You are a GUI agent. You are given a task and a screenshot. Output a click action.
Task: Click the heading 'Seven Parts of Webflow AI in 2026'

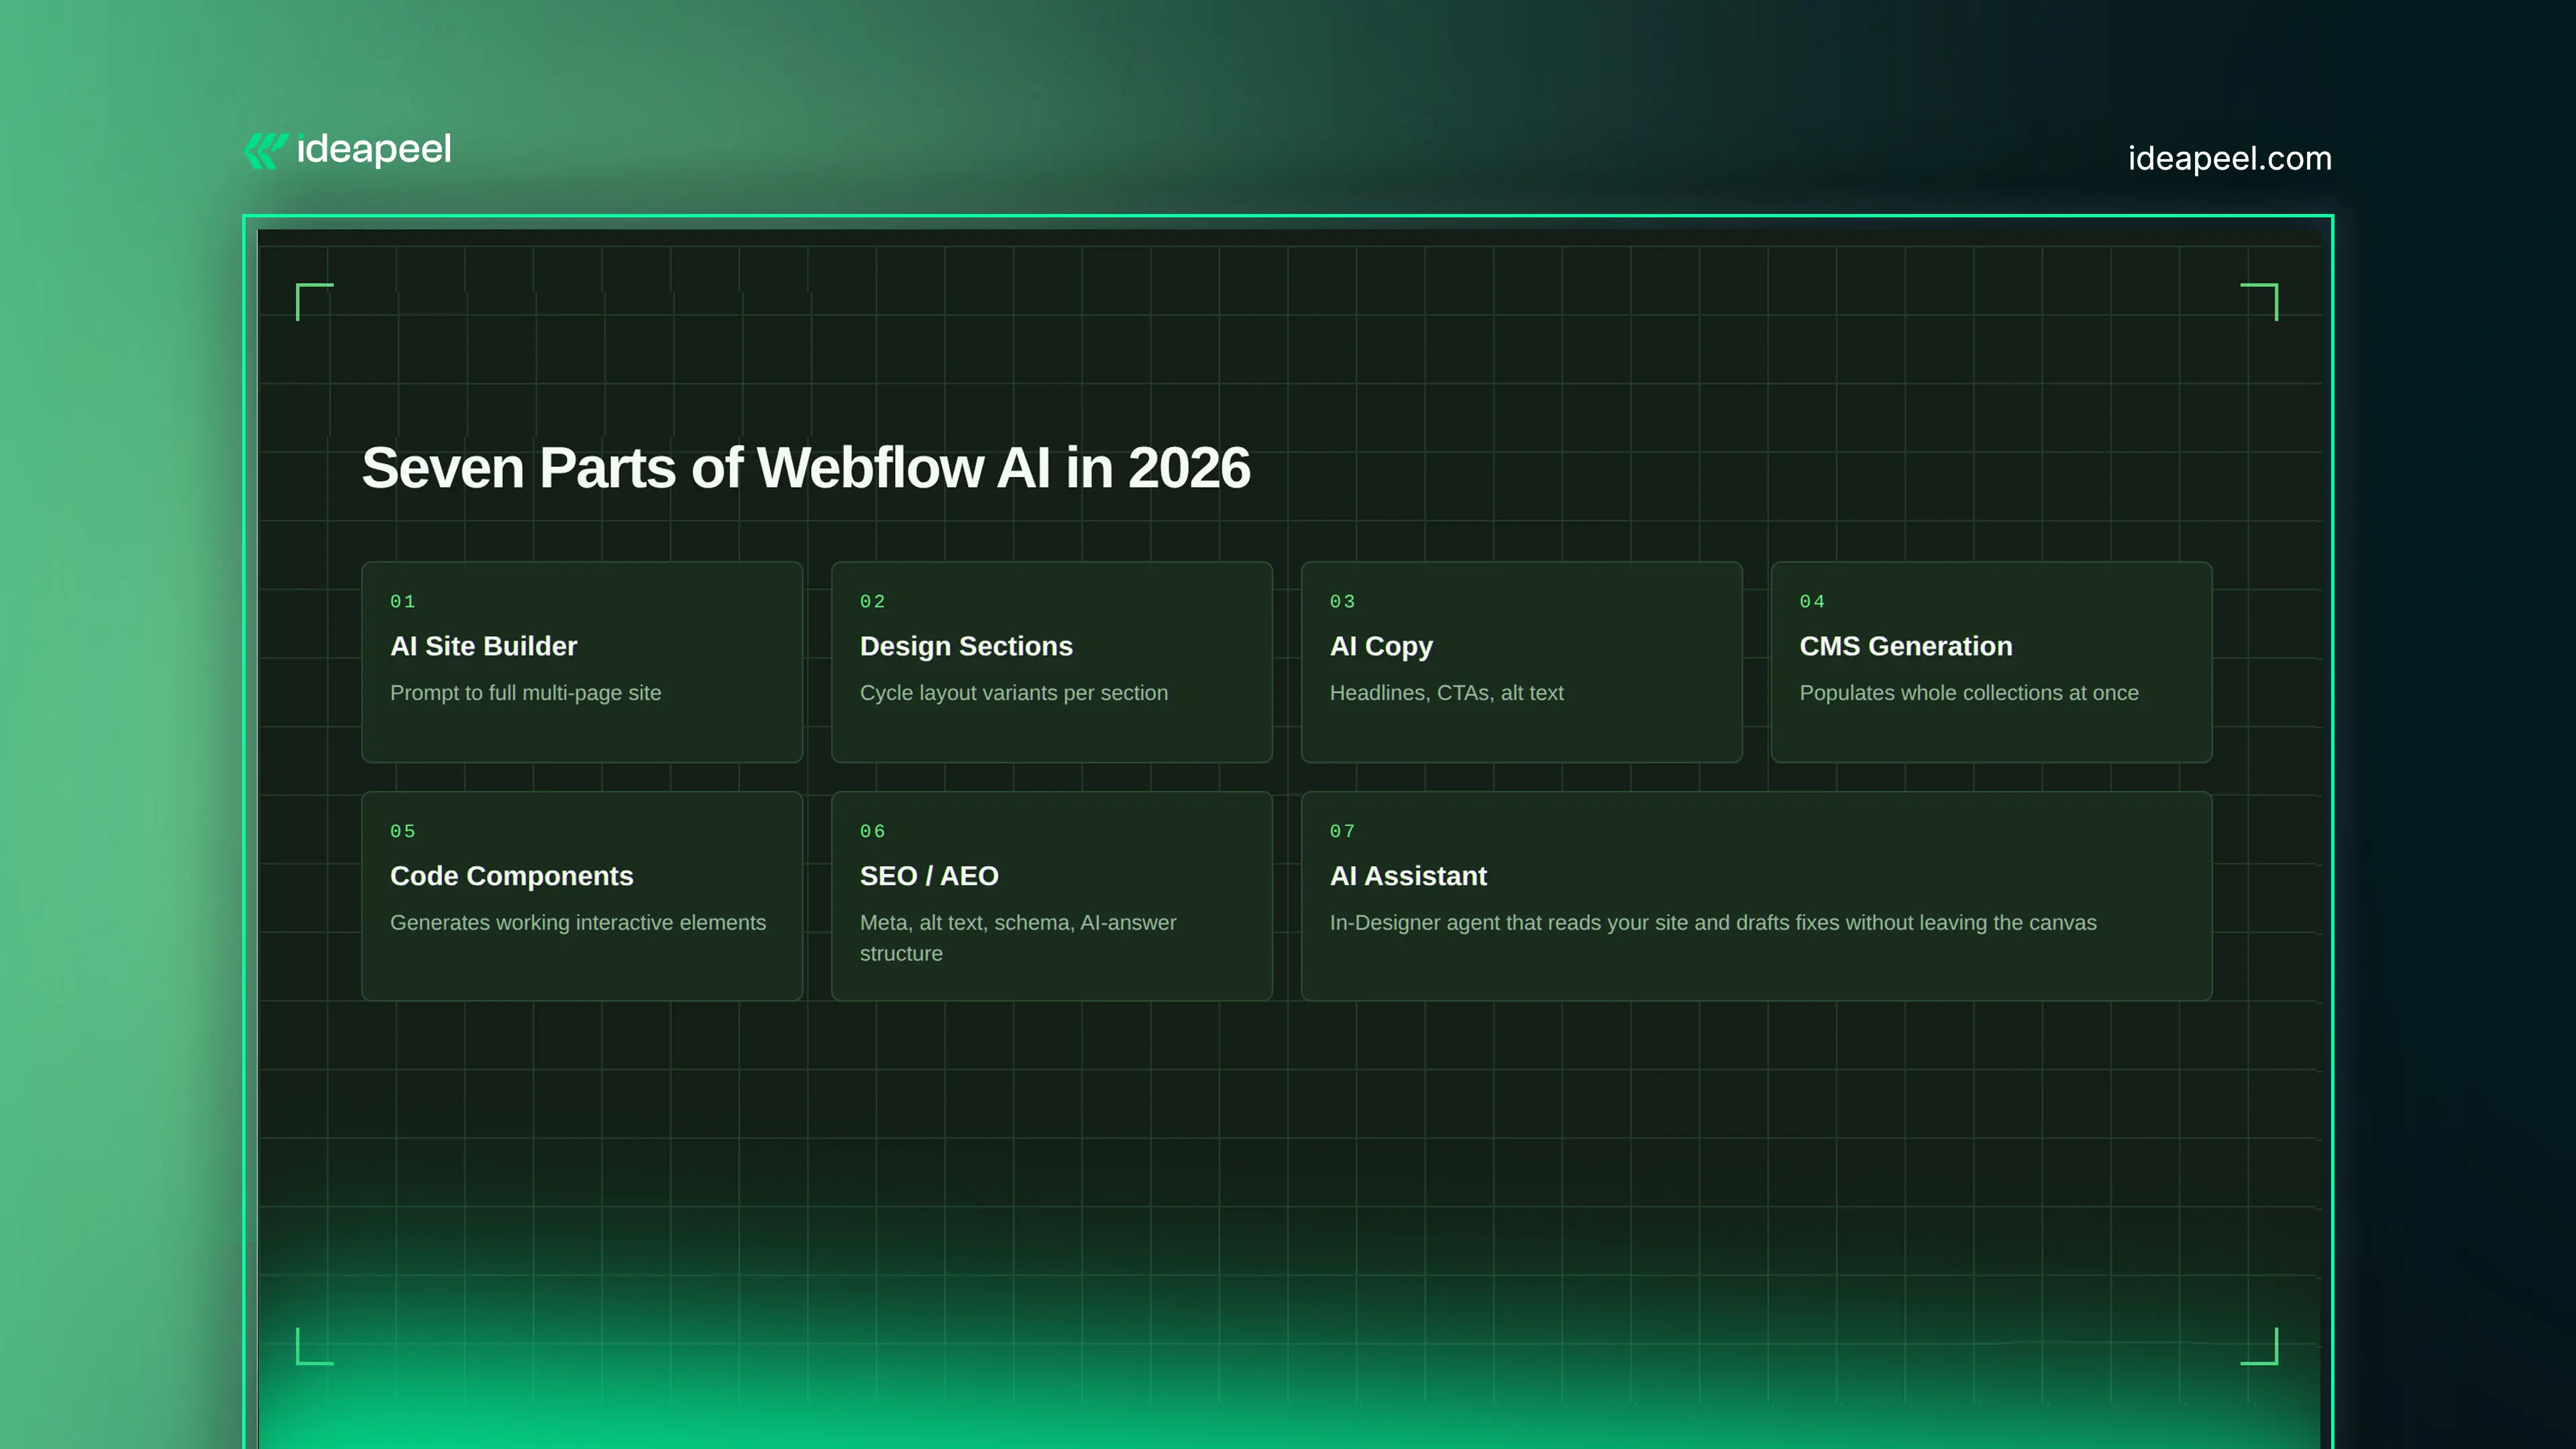806,468
